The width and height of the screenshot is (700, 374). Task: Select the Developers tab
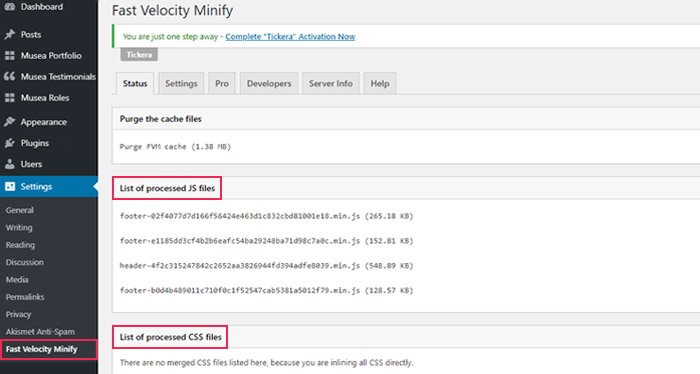pos(269,83)
